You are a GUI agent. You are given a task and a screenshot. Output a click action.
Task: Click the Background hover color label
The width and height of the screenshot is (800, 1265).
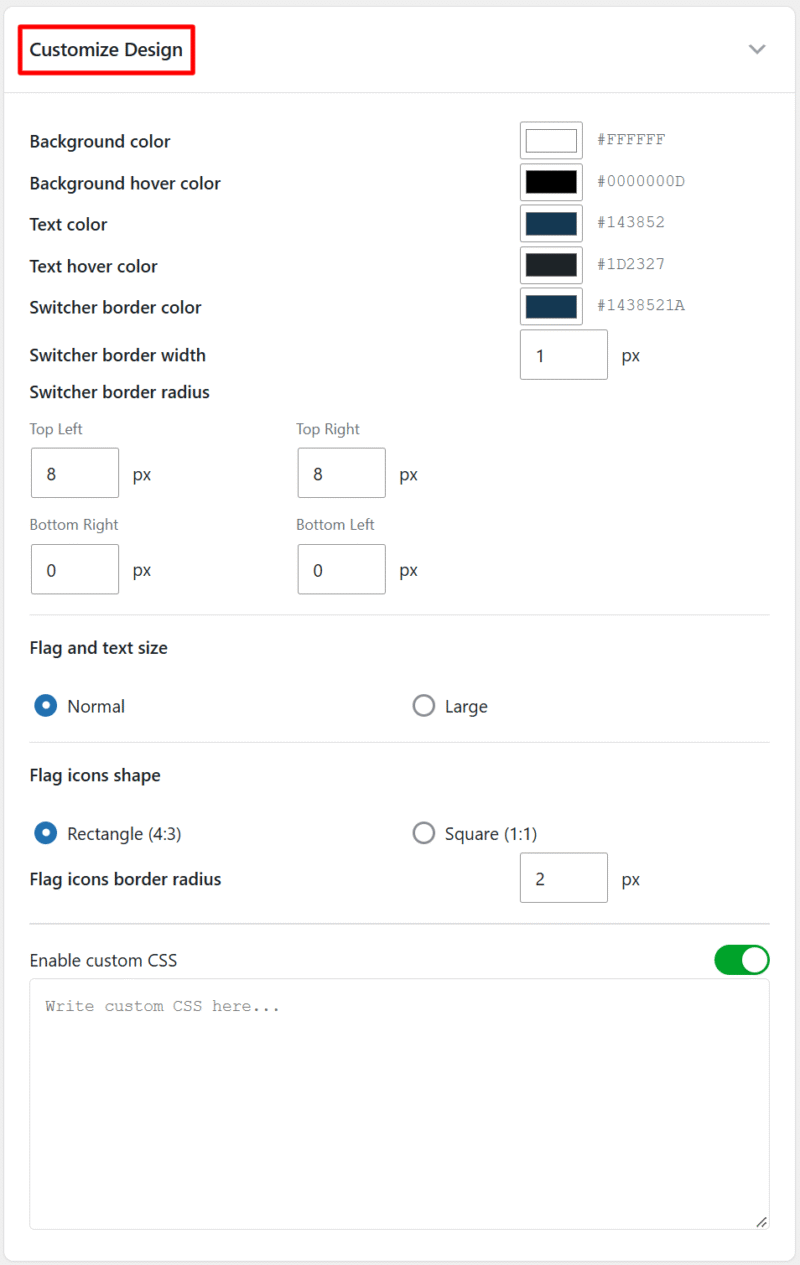[125, 183]
